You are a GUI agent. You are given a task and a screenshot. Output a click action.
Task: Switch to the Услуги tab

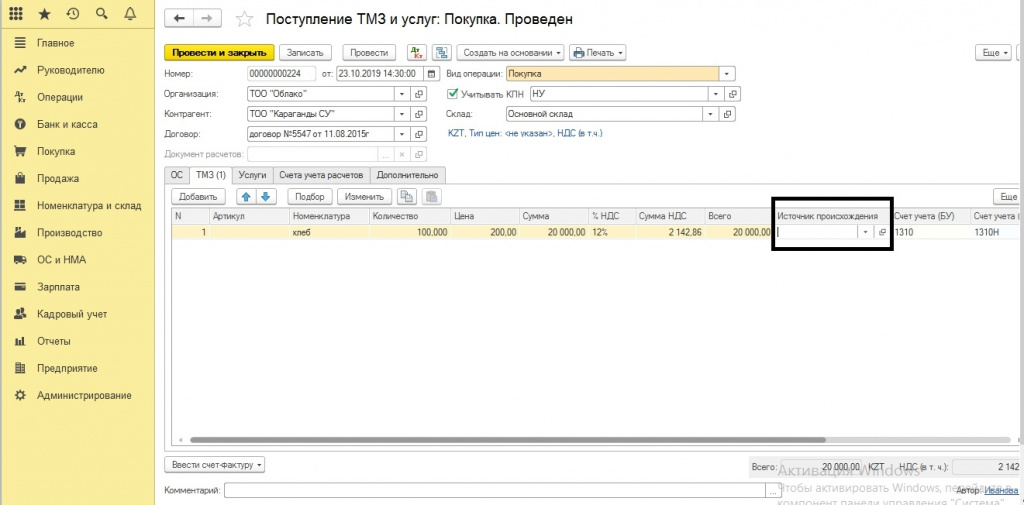[253, 175]
